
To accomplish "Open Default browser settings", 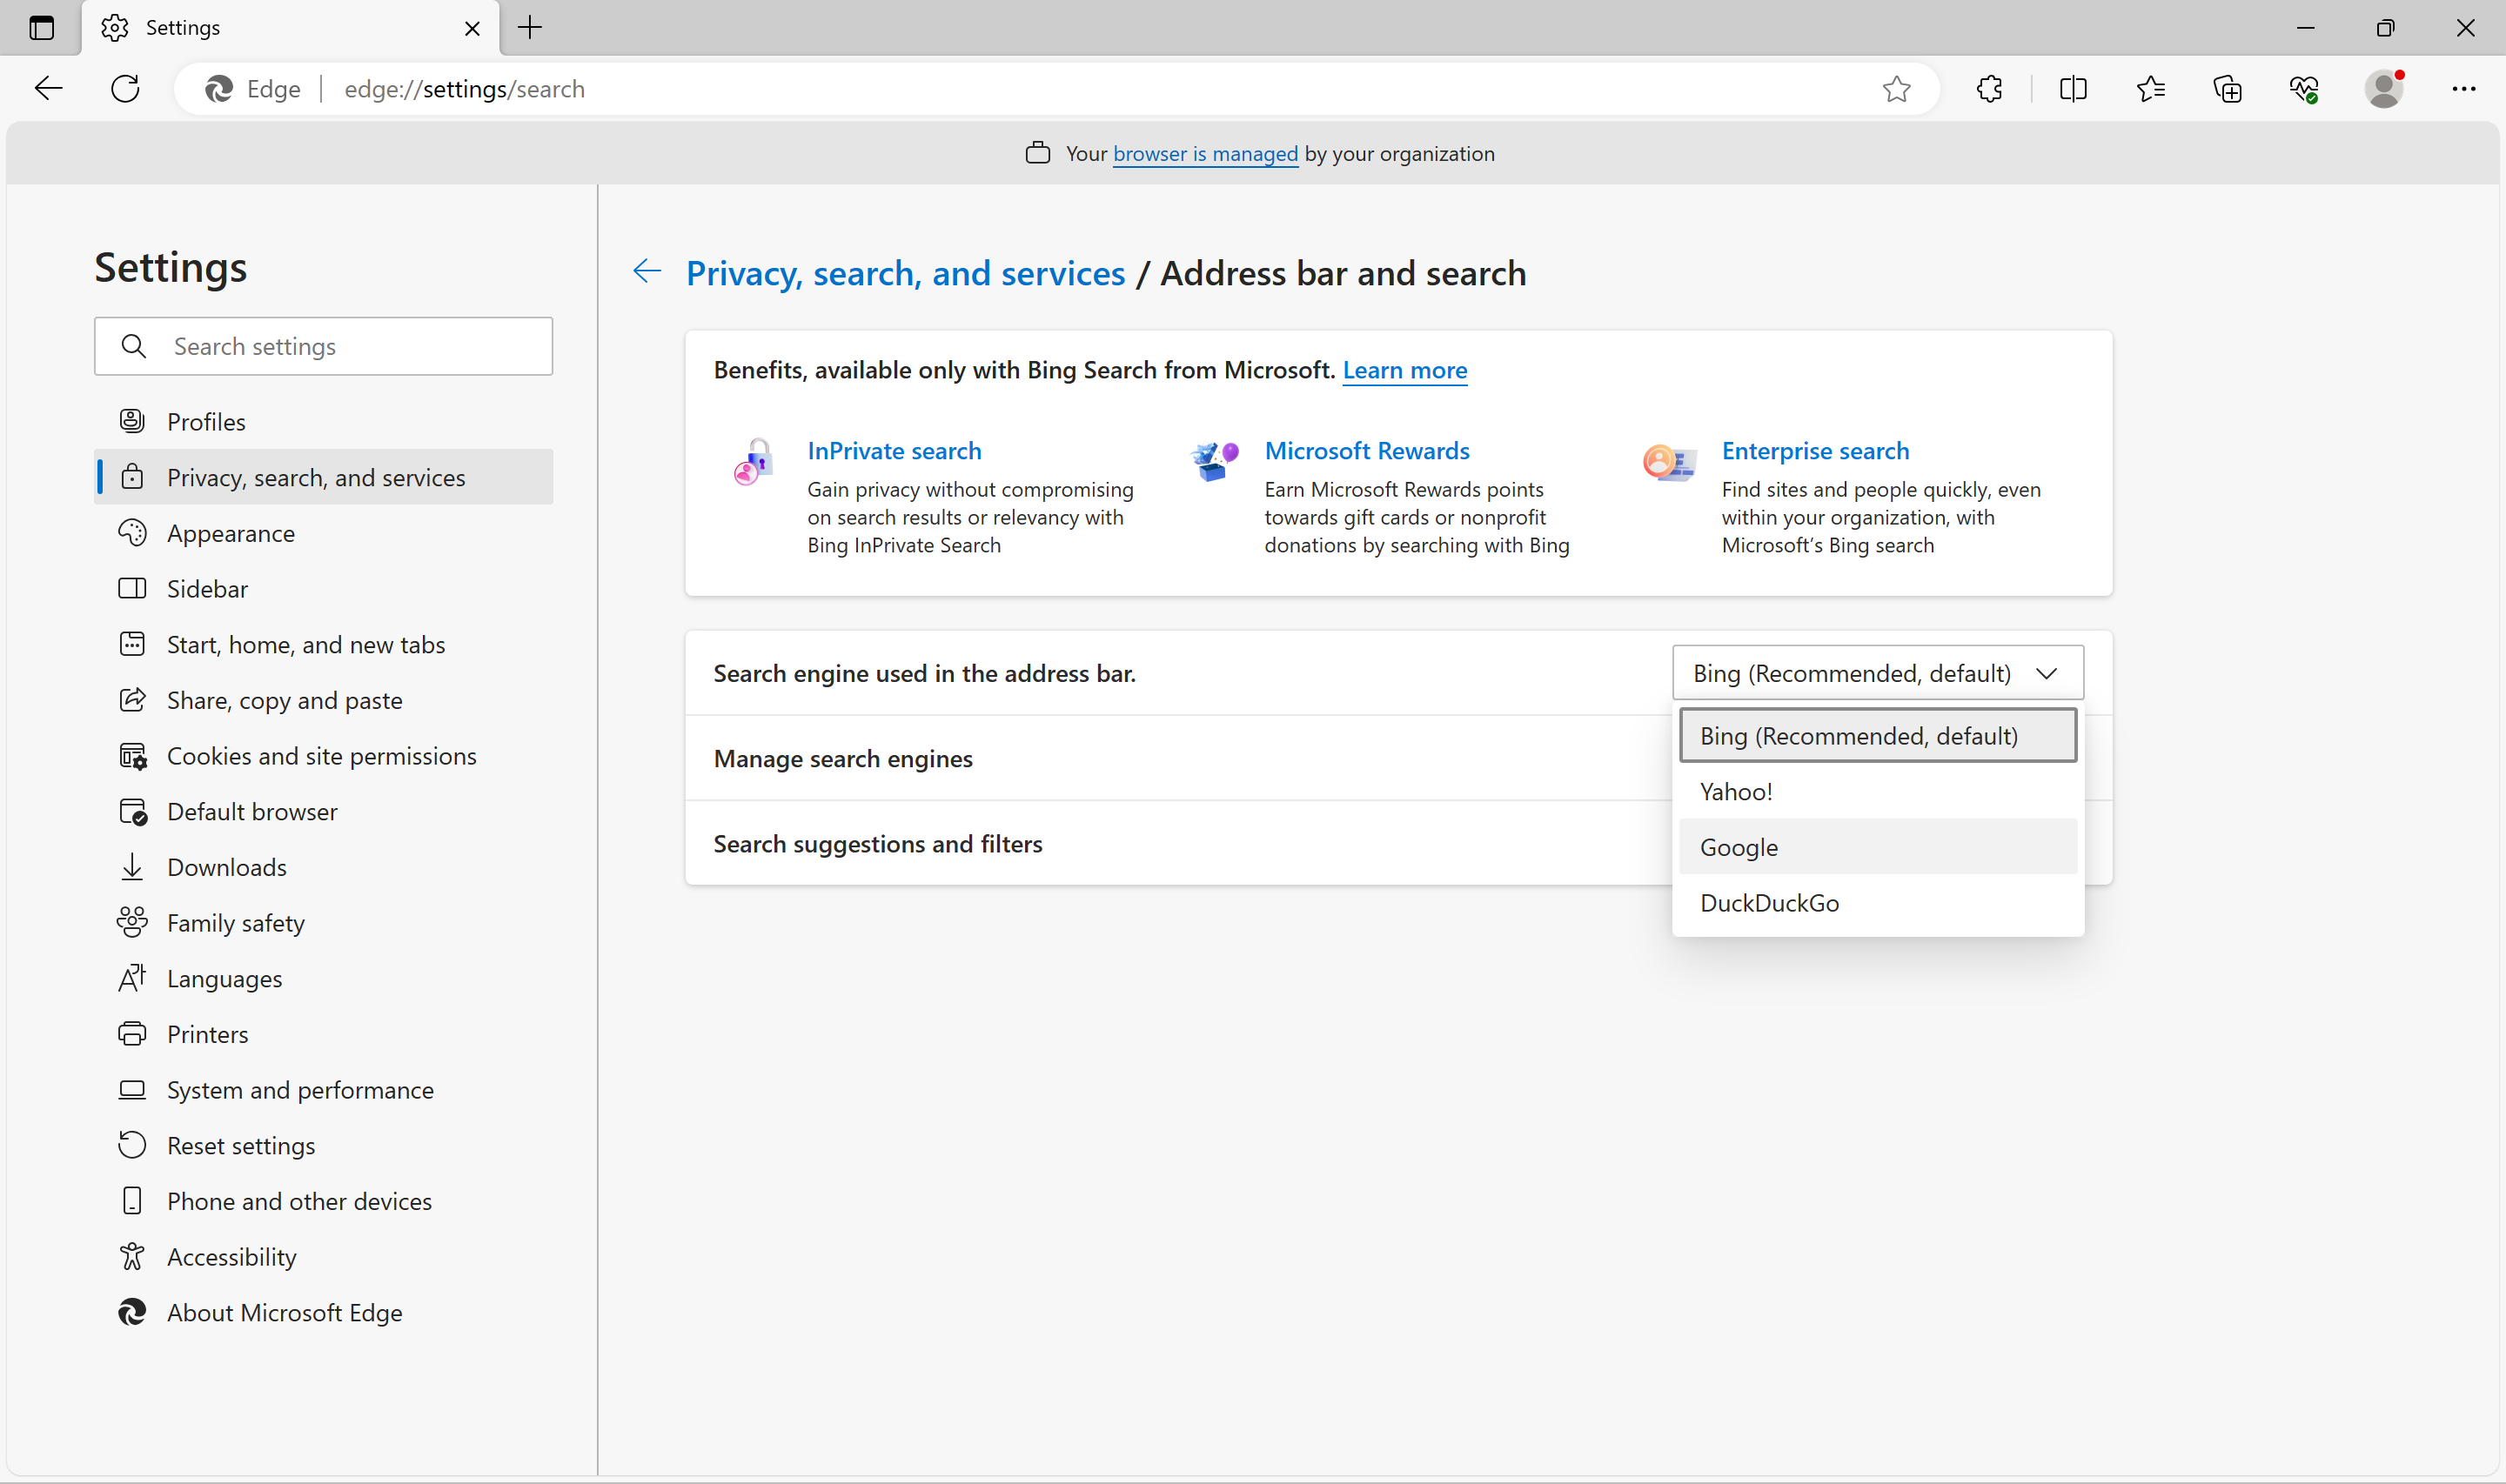I will pos(323,811).
